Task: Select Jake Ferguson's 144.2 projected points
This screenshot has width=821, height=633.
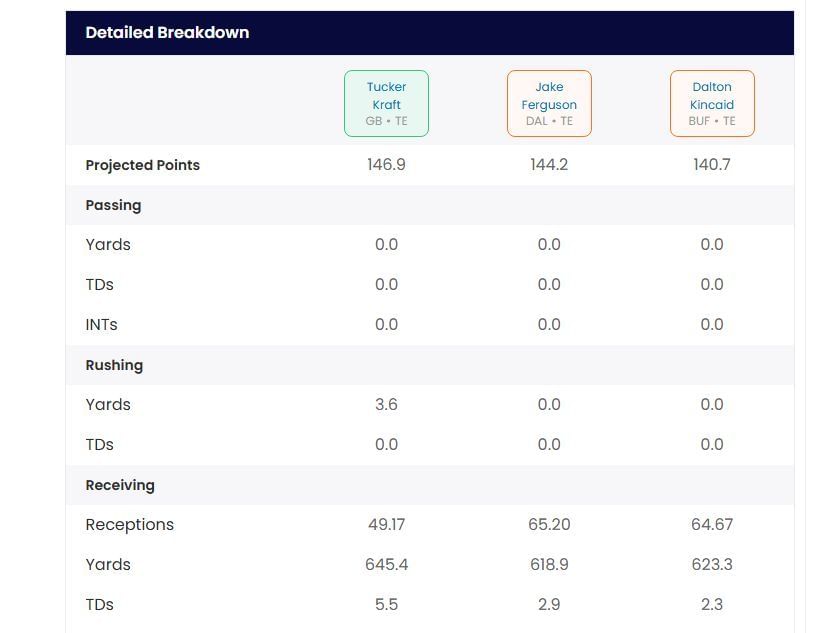Action: (x=549, y=165)
